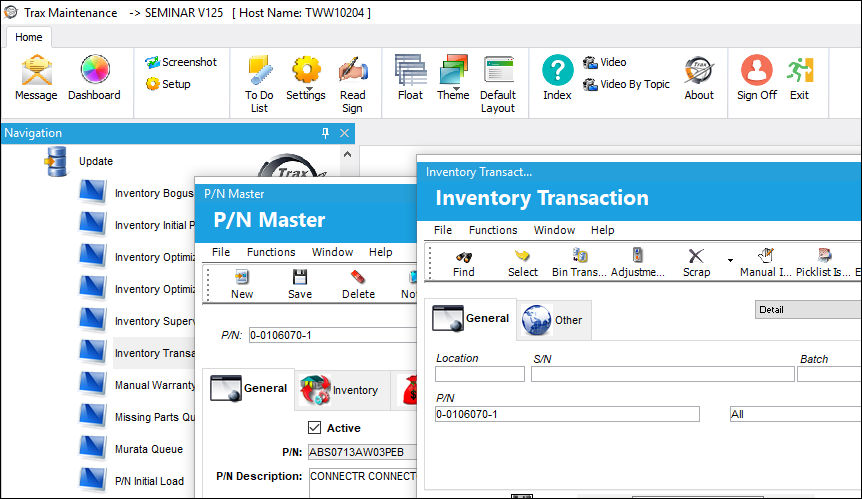Viewport: 862px width, 499px height.
Task: Click Select in Inventory Transaction toolbar
Action: pyautogui.click(x=523, y=263)
